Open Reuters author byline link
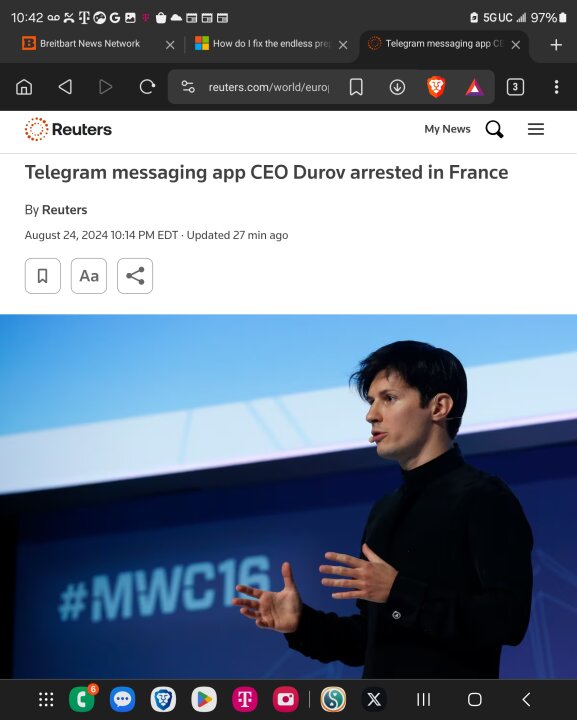Image resolution: width=577 pixels, height=720 pixels. tap(64, 210)
